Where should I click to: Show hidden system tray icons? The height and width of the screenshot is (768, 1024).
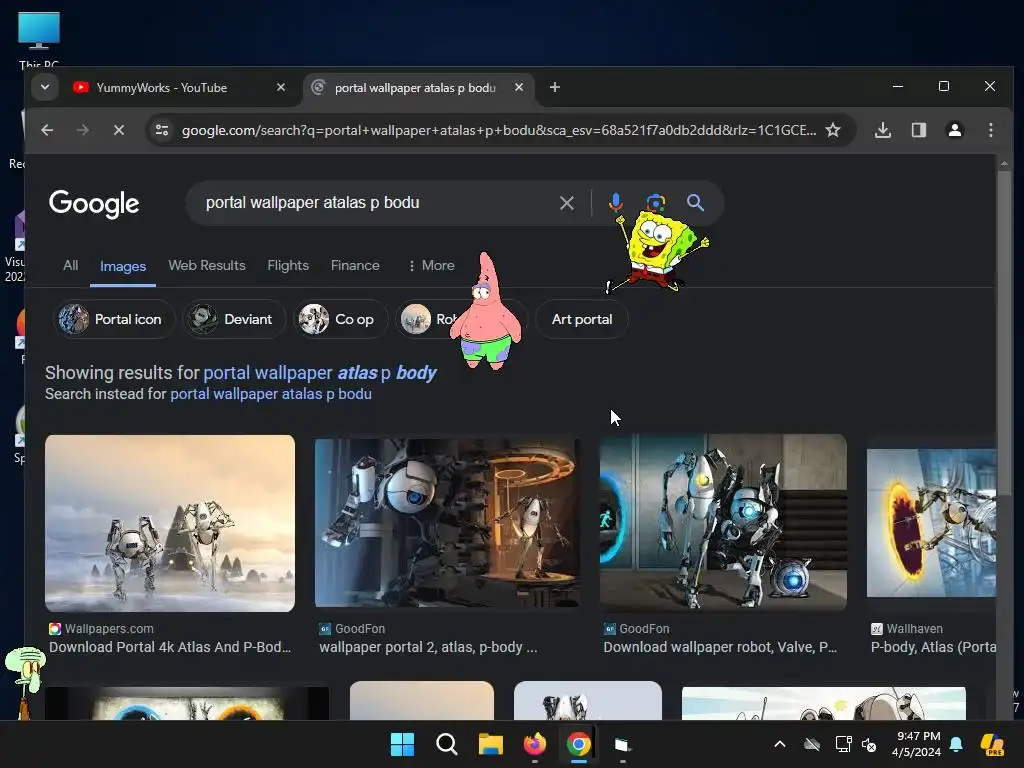(780, 744)
